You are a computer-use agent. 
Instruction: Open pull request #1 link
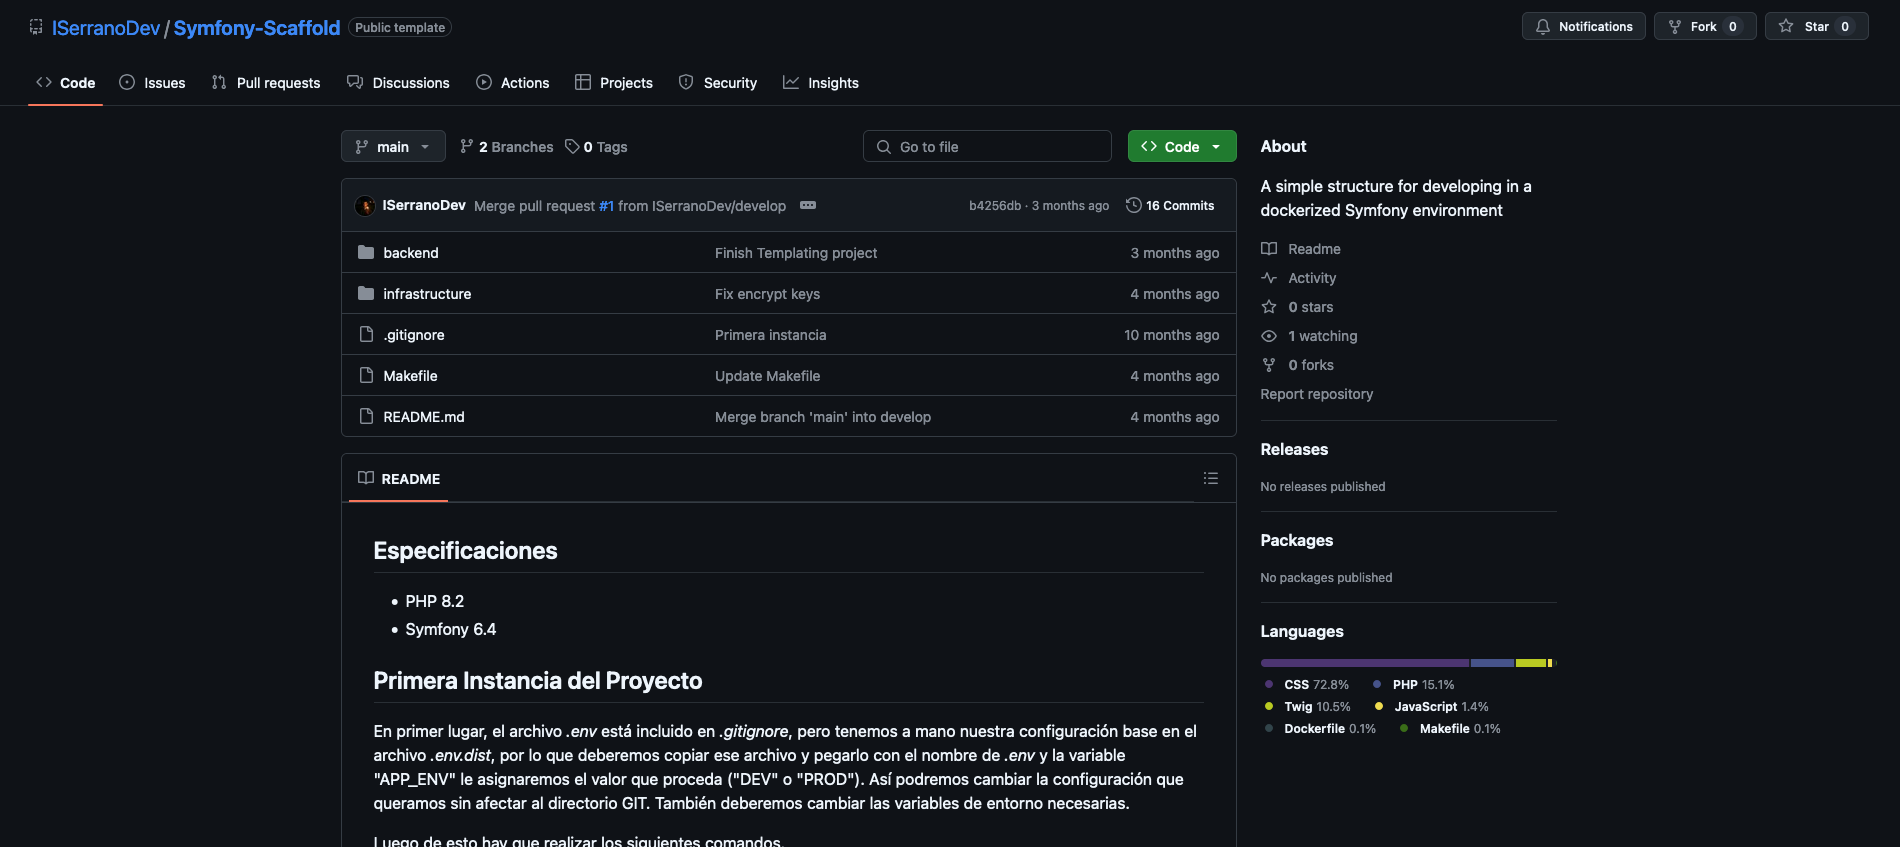pos(606,206)
